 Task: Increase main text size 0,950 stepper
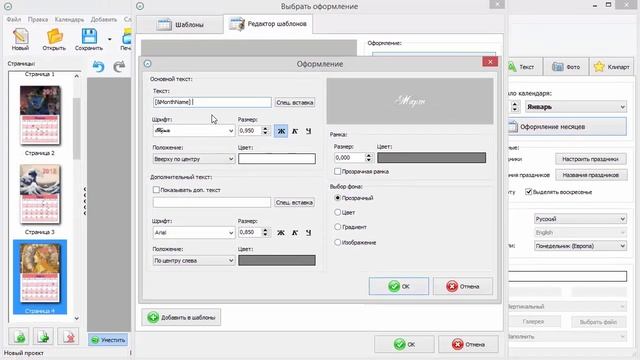(x=266, y=129)
